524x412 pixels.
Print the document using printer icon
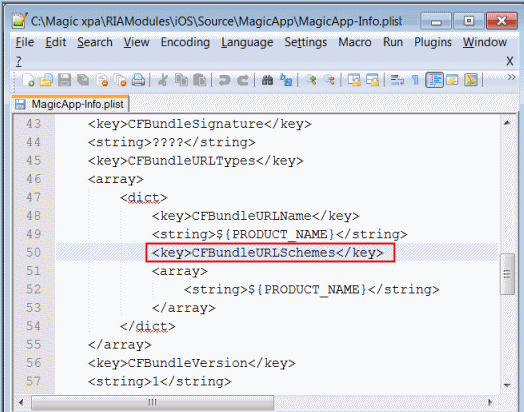(138, 80)
